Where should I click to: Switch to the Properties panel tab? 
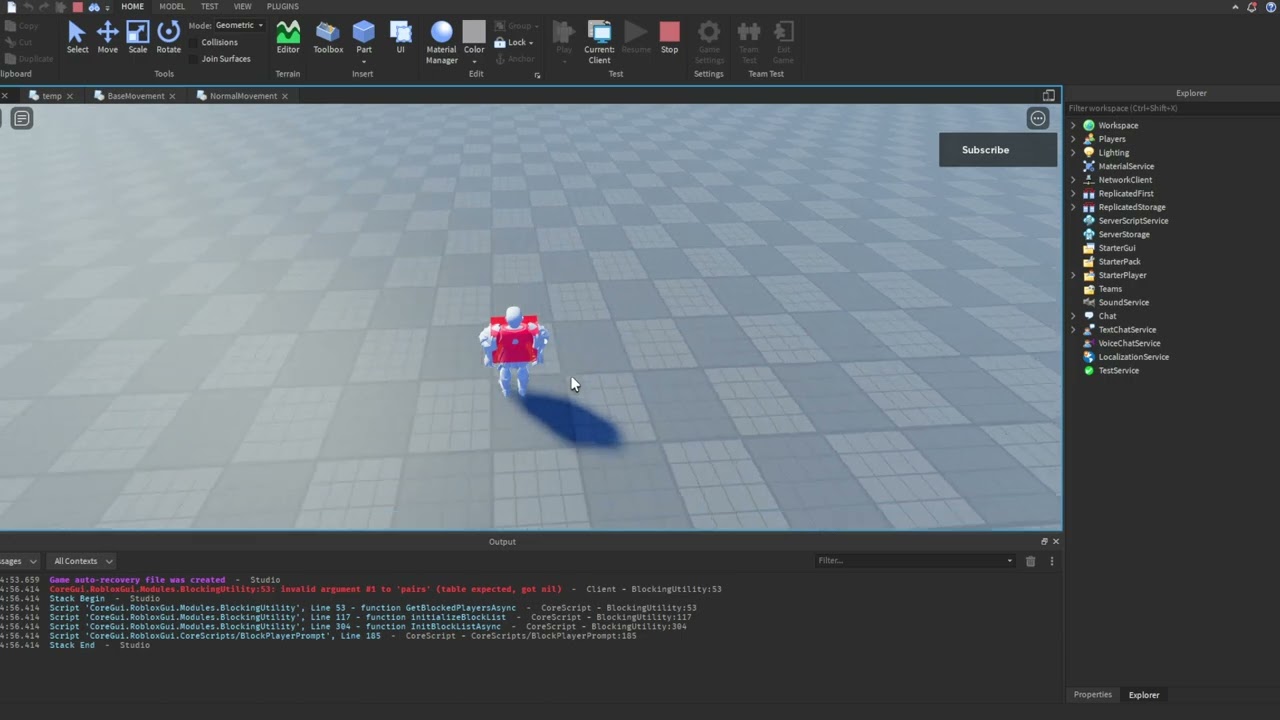(1092, 695)
